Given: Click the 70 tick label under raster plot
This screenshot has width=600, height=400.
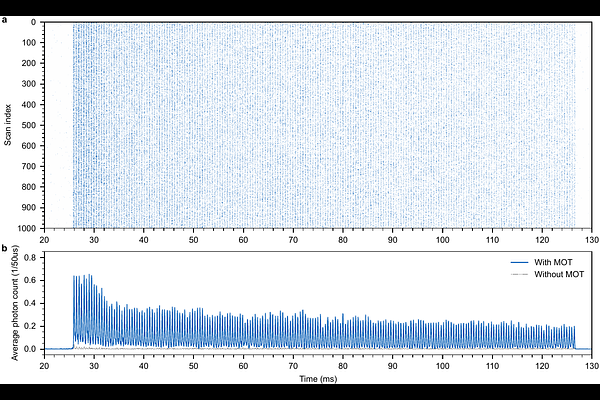Looking at the screenshot, I should [293, 240].
